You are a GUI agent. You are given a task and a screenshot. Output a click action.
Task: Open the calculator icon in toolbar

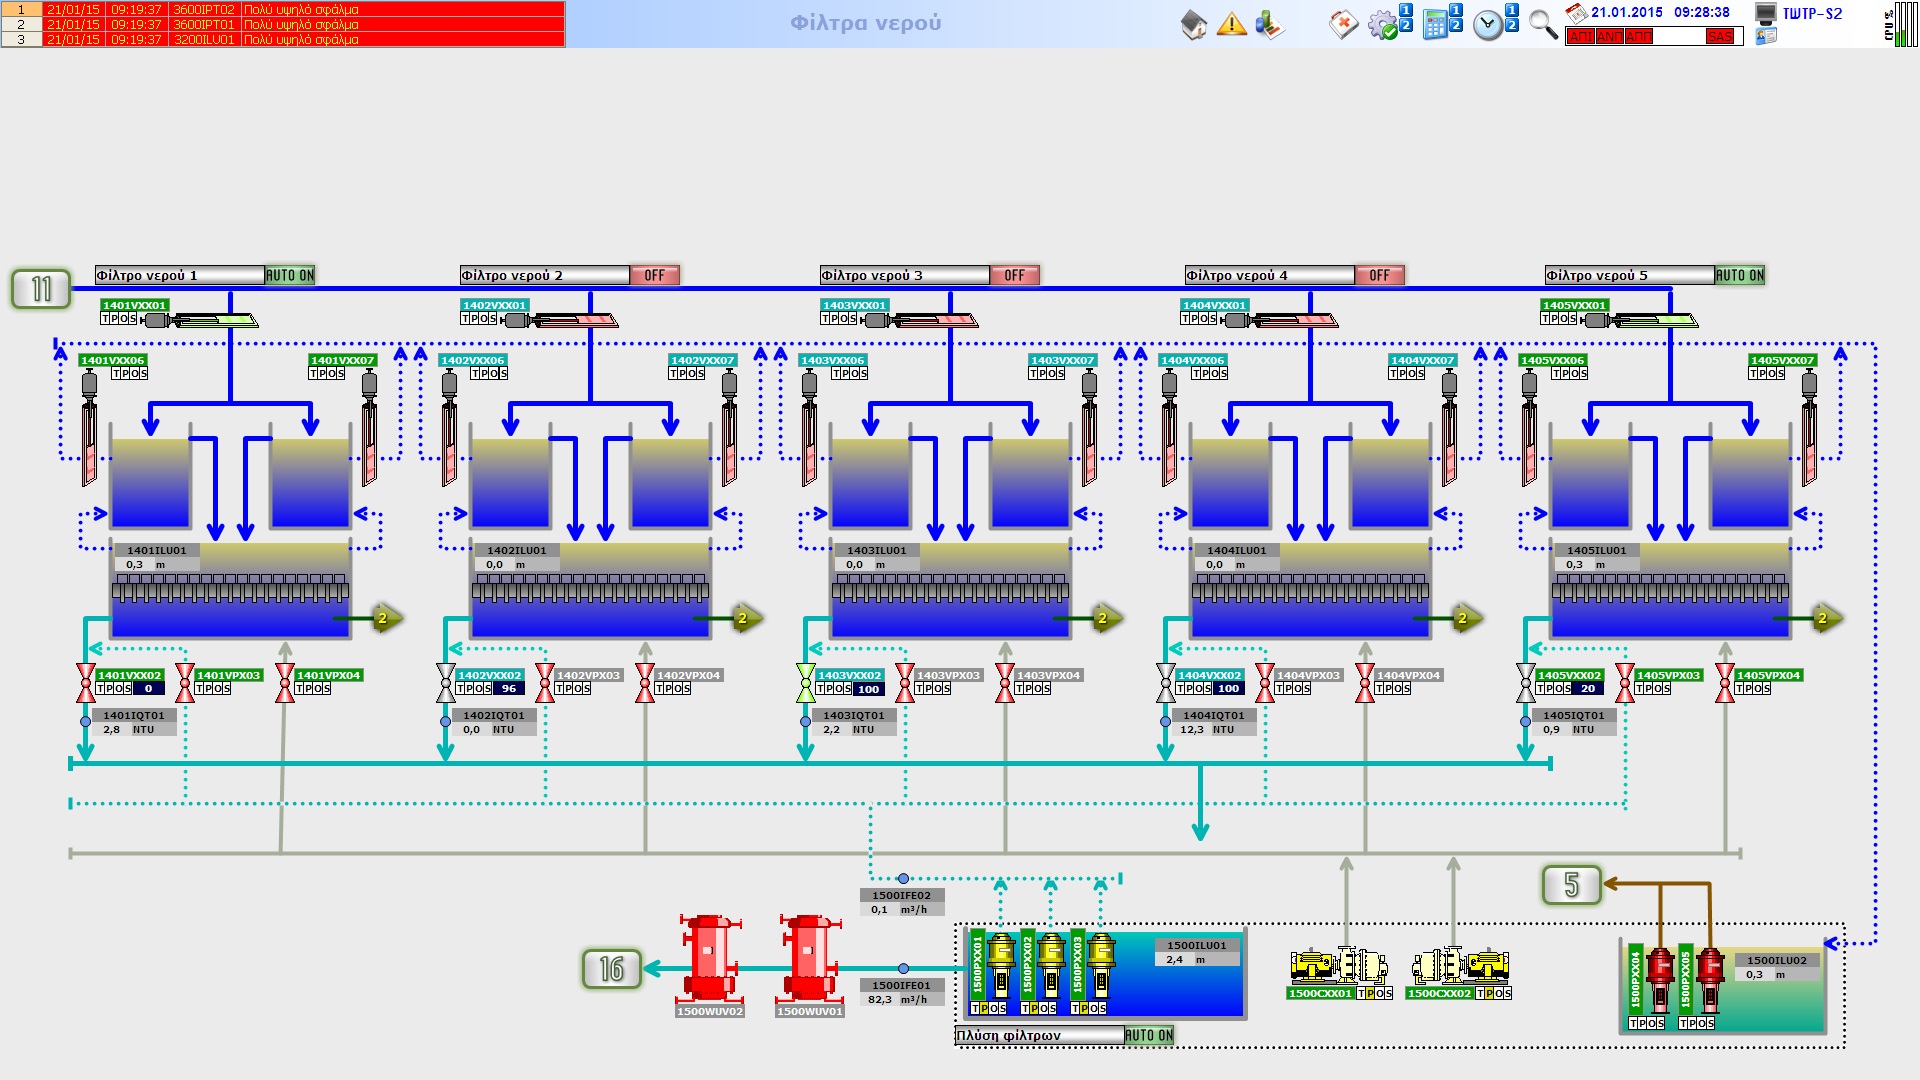(1436, 25)
